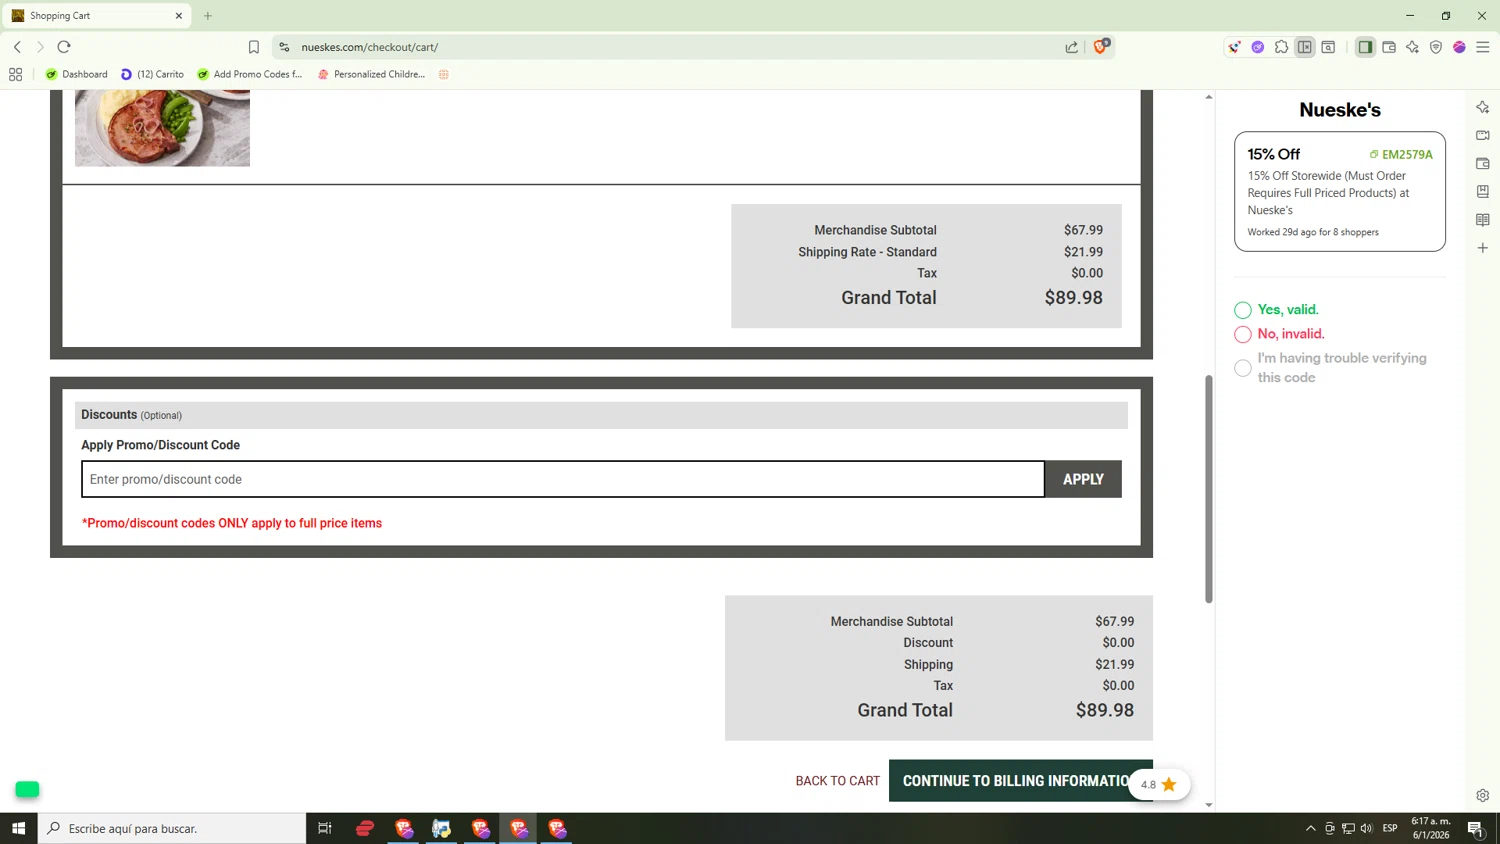Click the scrollbar up arrow
This screenshot has height=844, width=1500.
pos(1209,97)
